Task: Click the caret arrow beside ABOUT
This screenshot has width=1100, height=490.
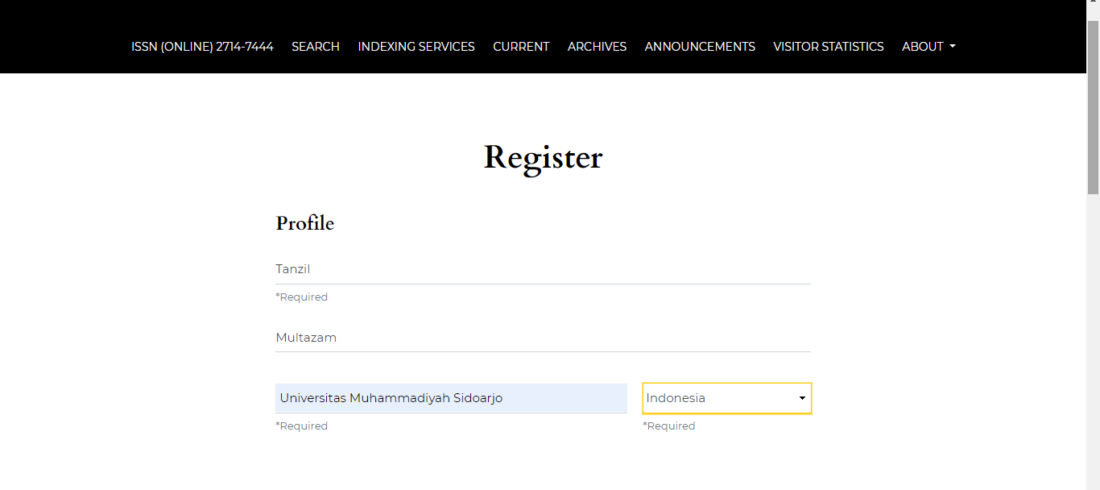Action: point(953,47)
